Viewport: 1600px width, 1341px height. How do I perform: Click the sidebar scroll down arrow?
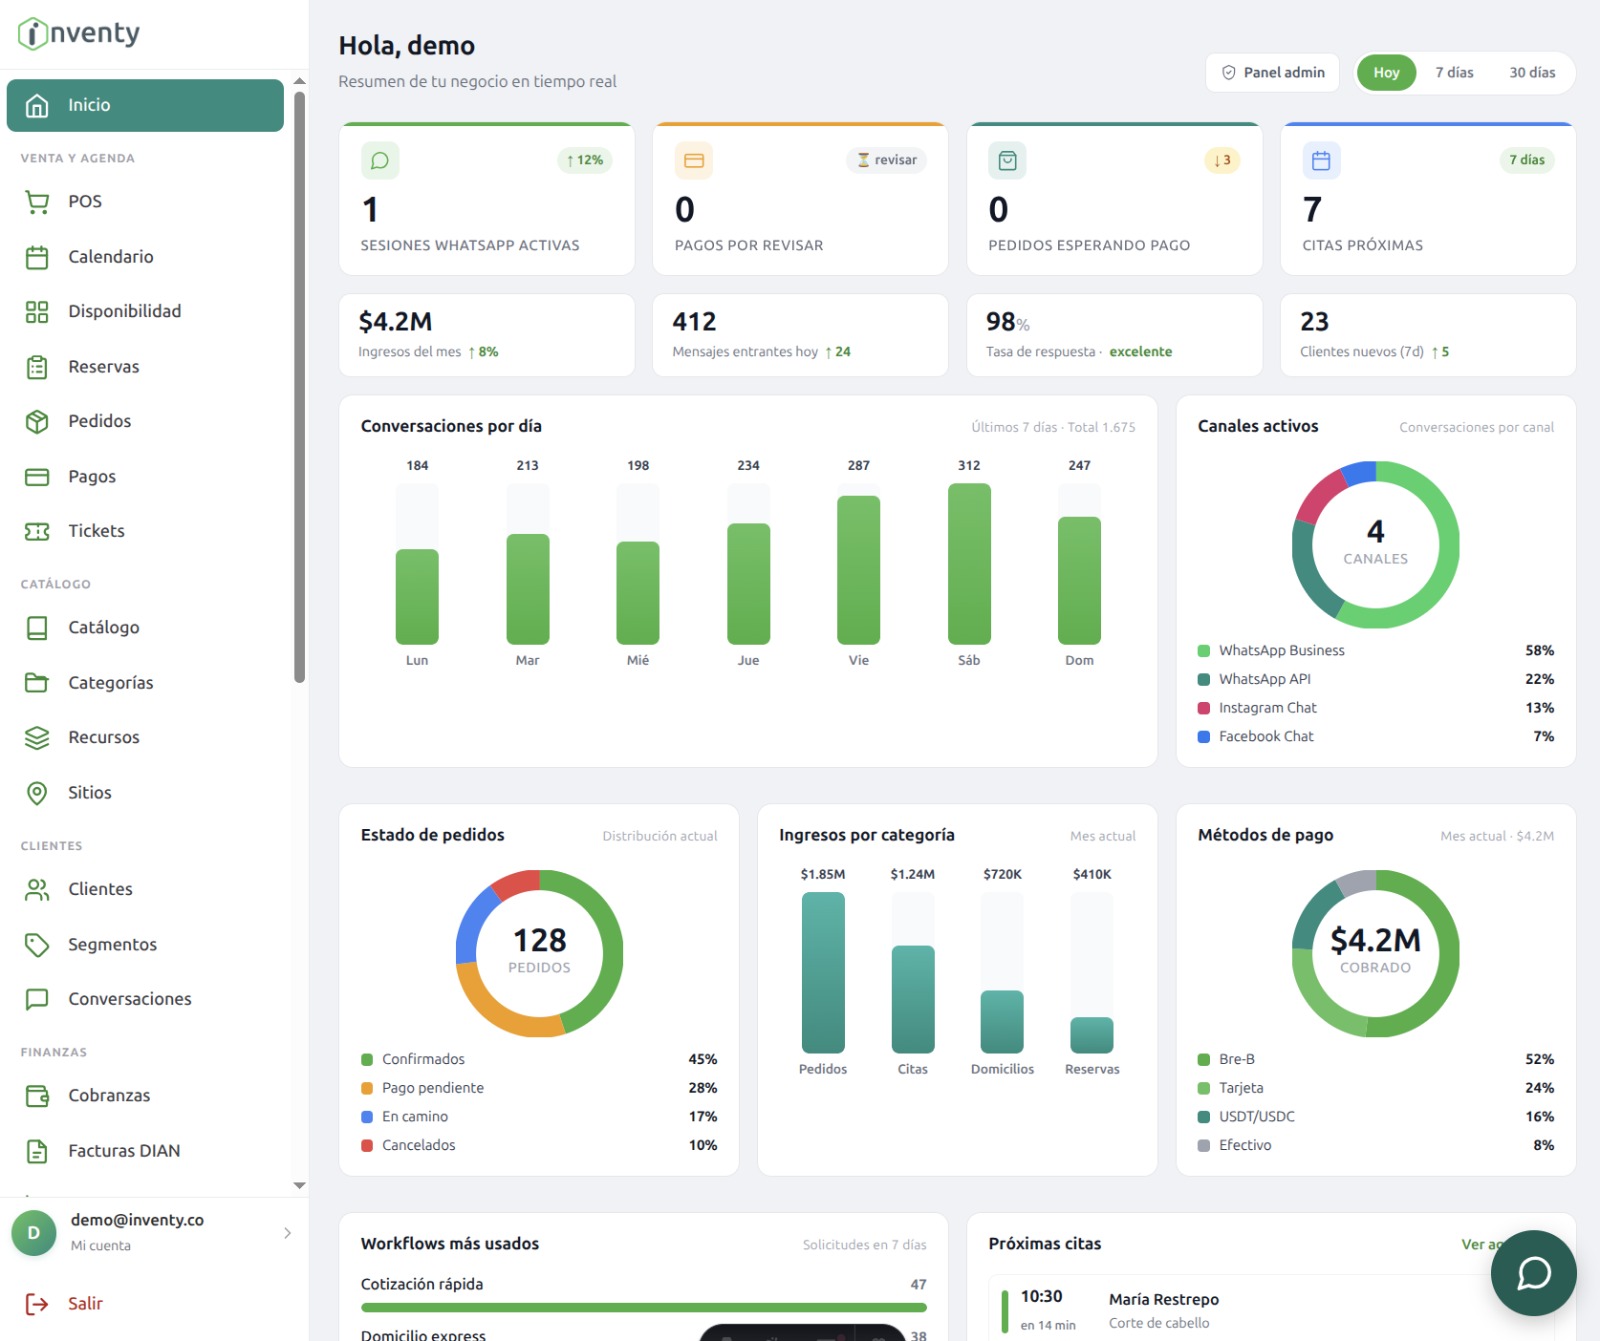click(299, 1185)
